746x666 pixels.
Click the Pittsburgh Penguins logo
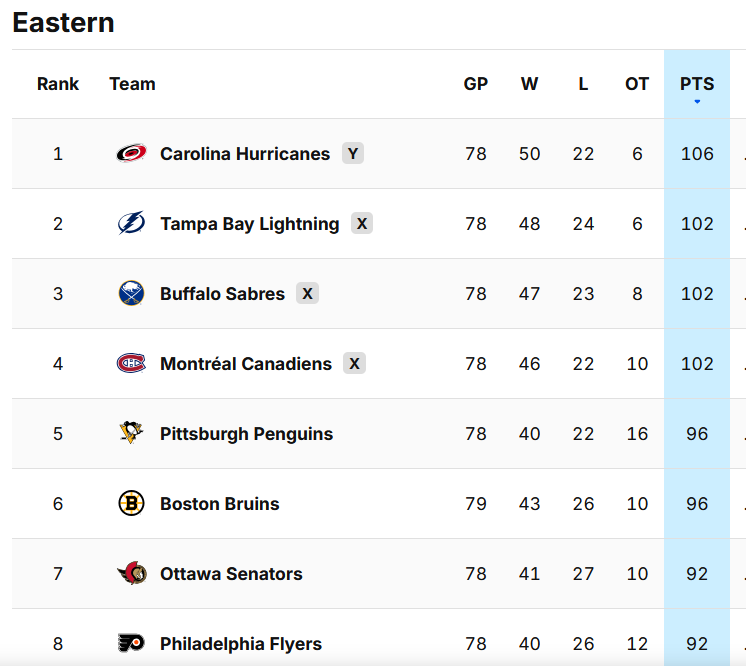point(131,434)
